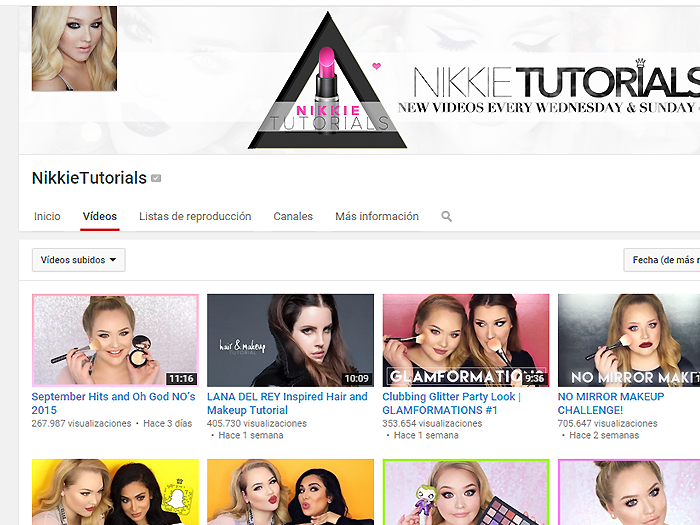This screenshot has height=525, width=700.
Task: Open LANA DEL REY Inspired Hair title link
Action: [x=287, y=403]
